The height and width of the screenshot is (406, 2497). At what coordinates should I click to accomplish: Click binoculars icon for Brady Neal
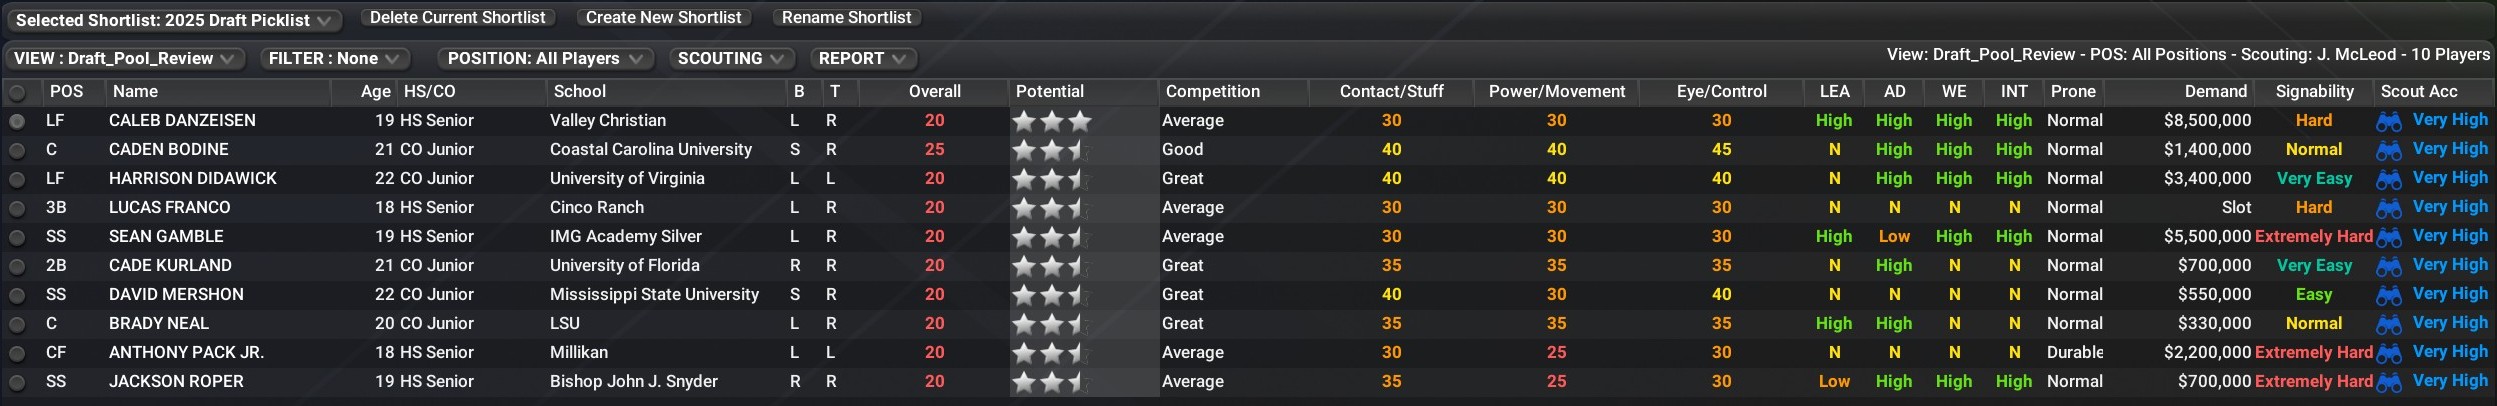coord(2388,324)
